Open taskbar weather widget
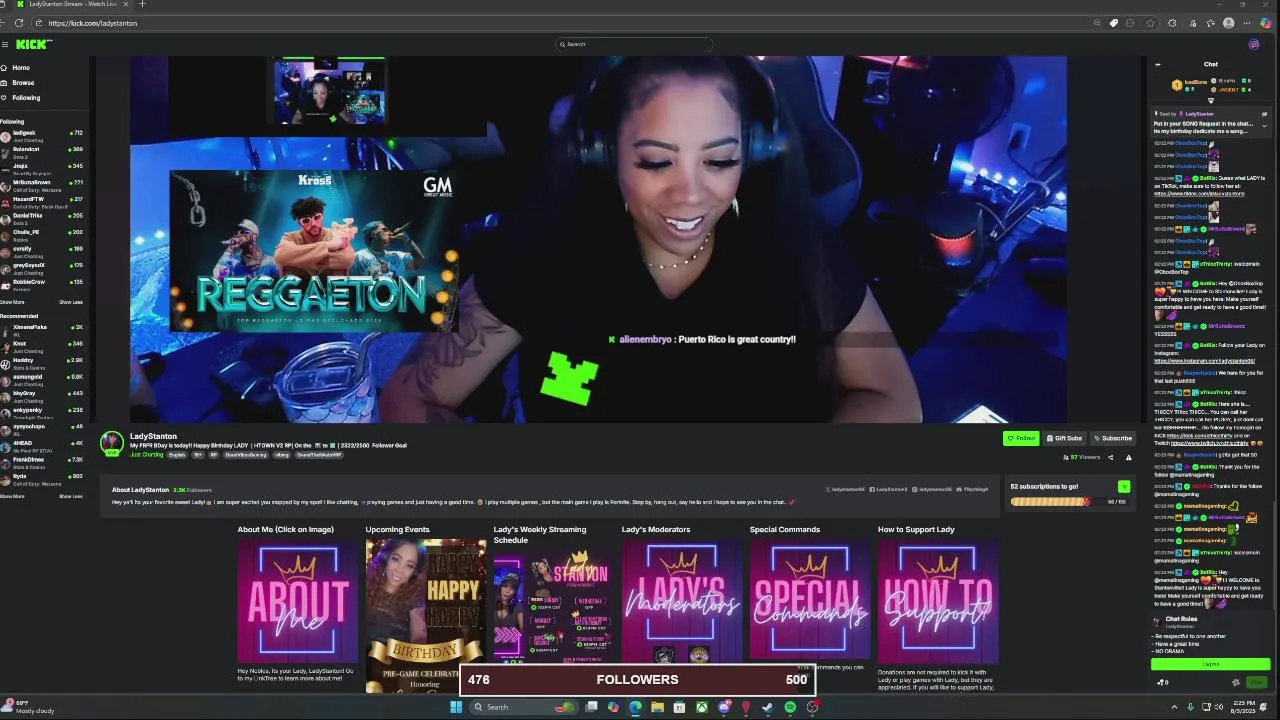The height and width of the screenshot is (720, 1280). 30,707
